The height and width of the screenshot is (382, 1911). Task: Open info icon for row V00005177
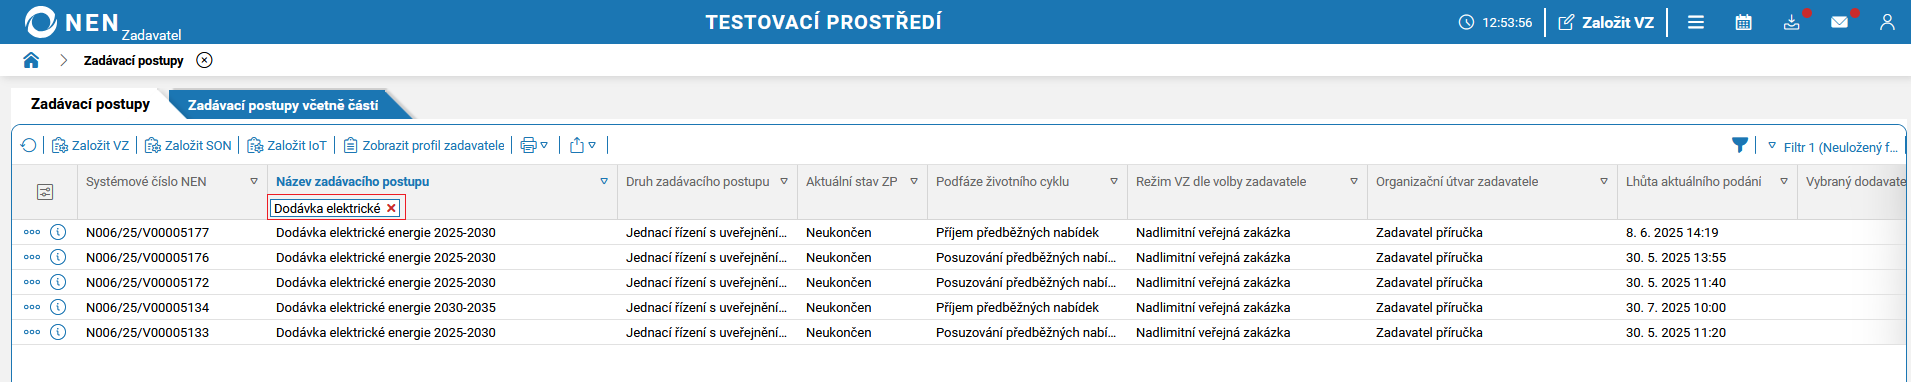(58, 232)
